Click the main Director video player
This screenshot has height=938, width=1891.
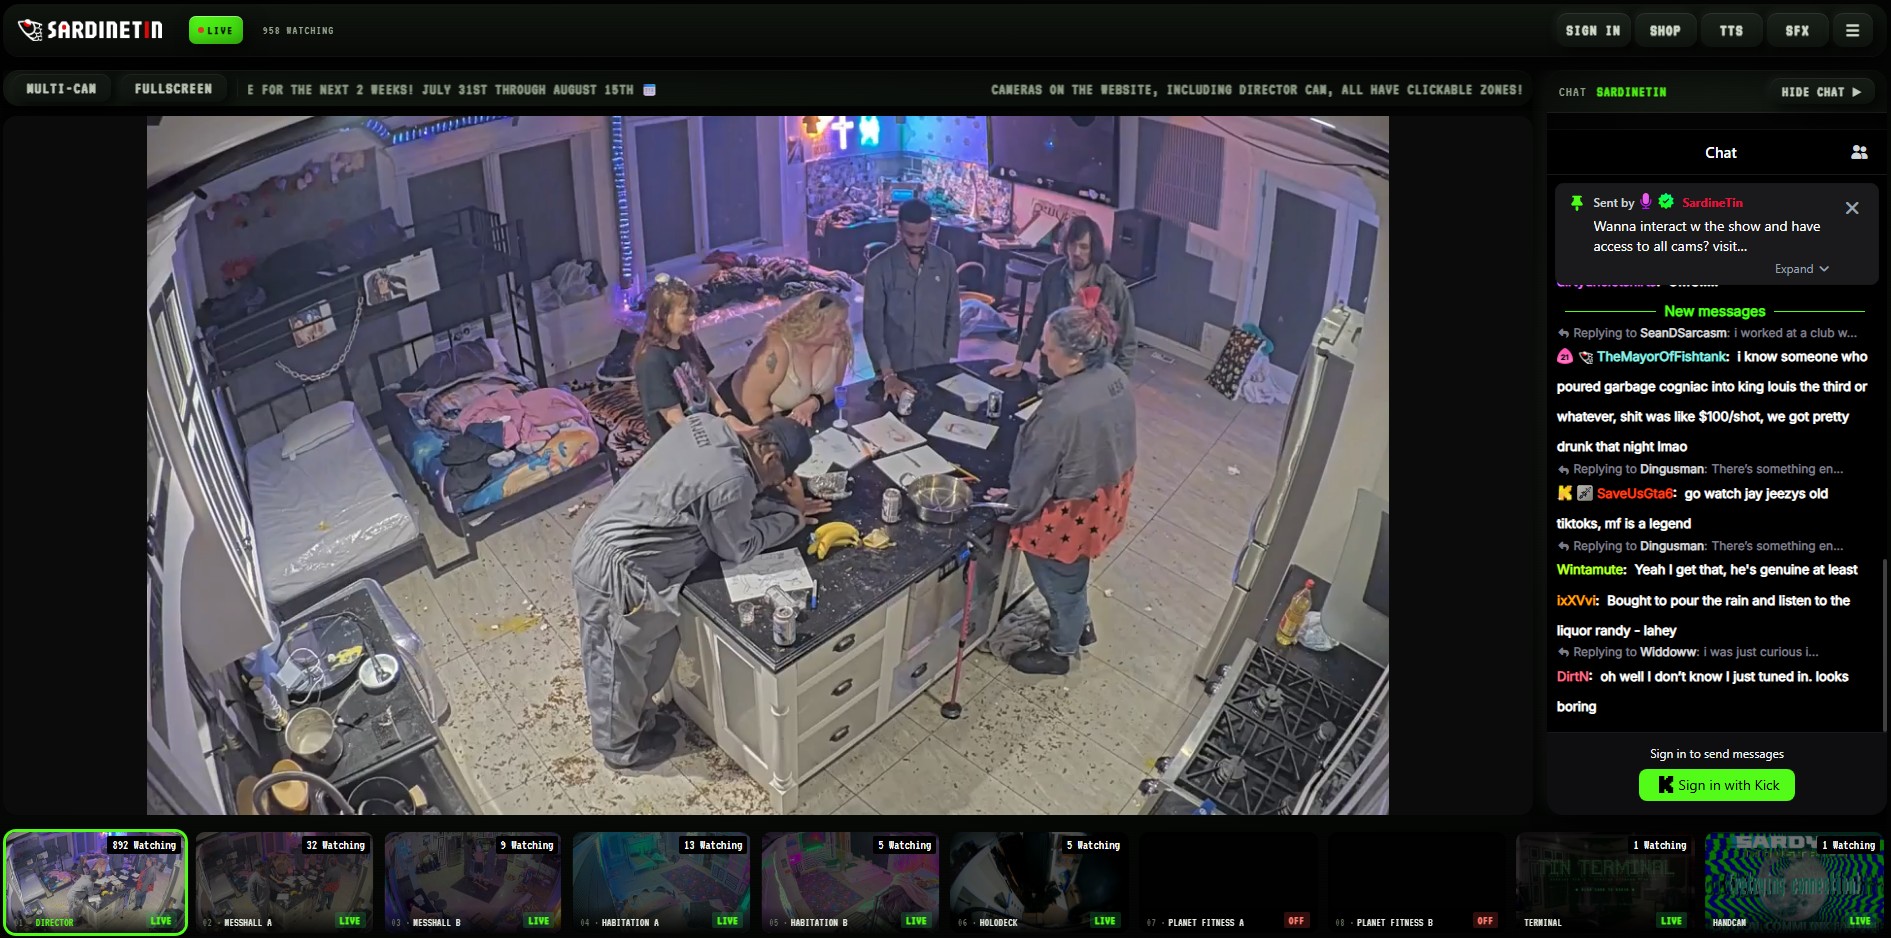pyautogui.click(x=768, y=465)
